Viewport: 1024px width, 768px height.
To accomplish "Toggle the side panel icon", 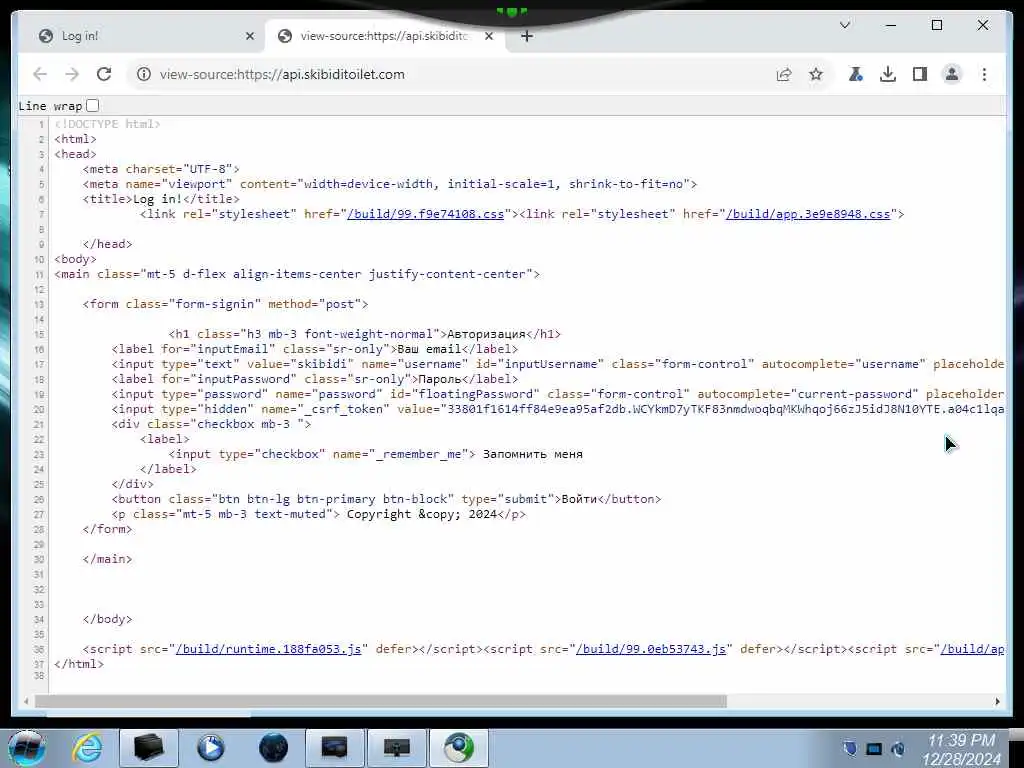I will tap(920, 74).
